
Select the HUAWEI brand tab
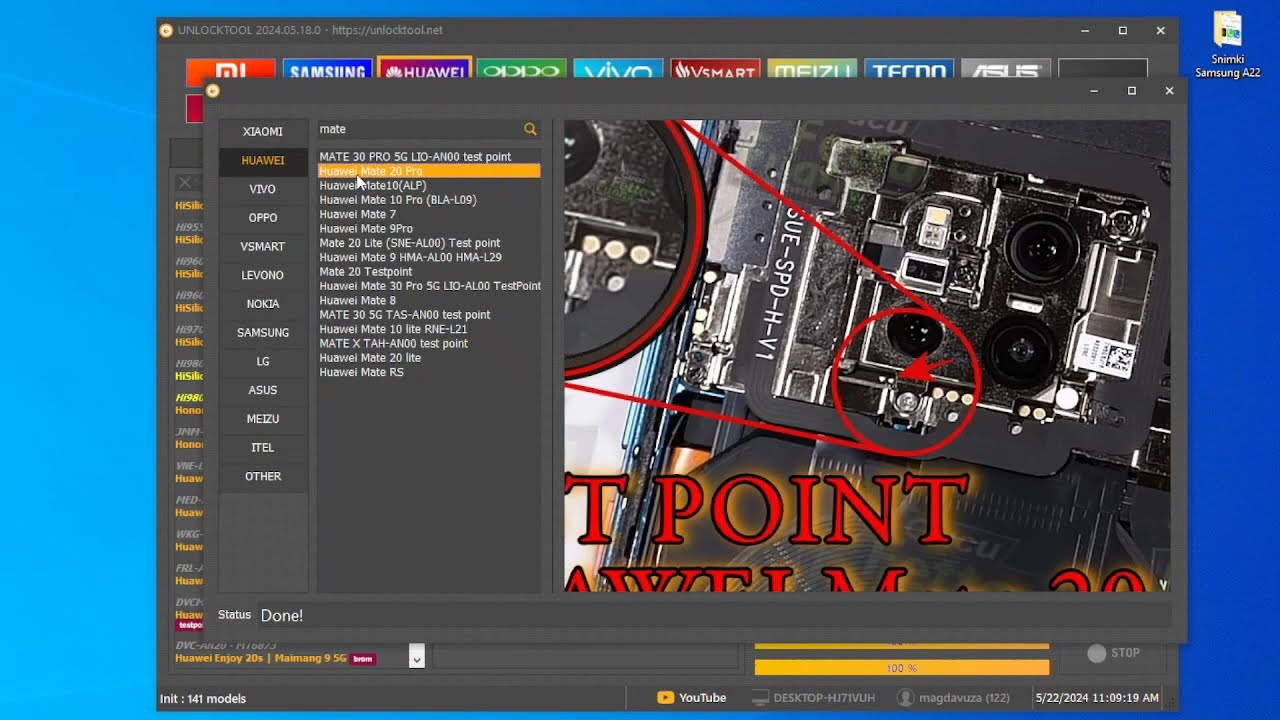[263, 161]
